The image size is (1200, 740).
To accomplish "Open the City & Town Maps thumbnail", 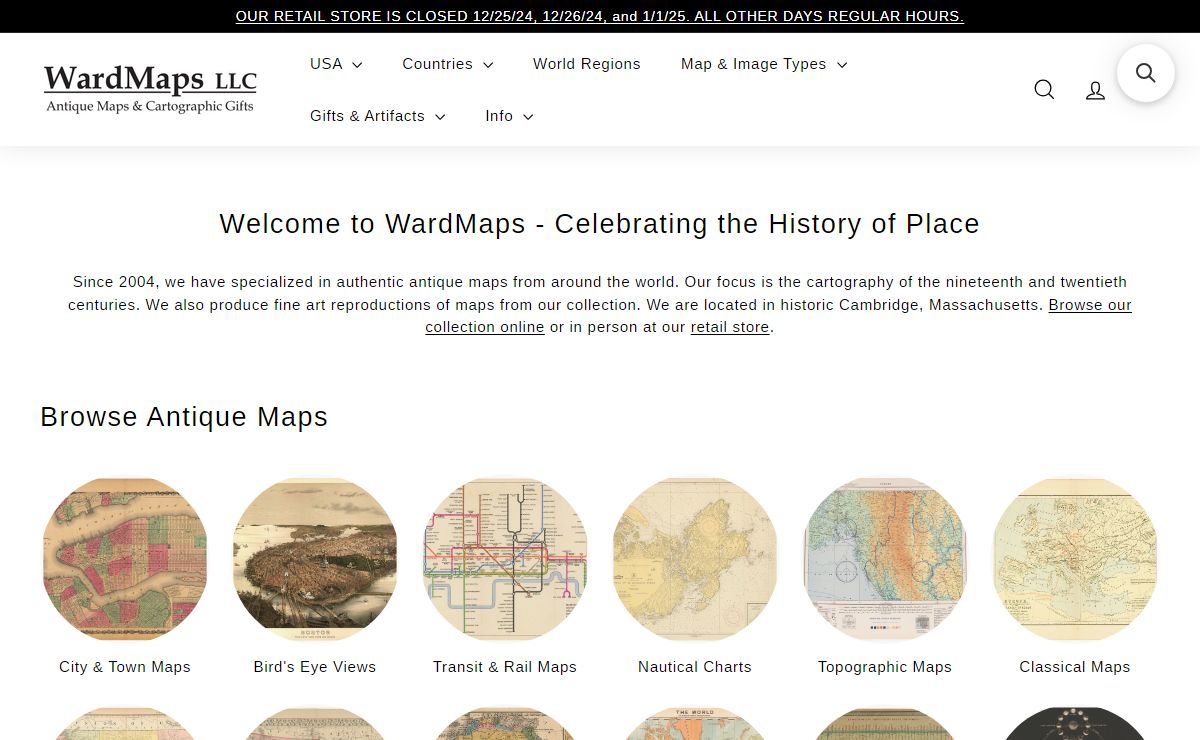I will (125, 559).
